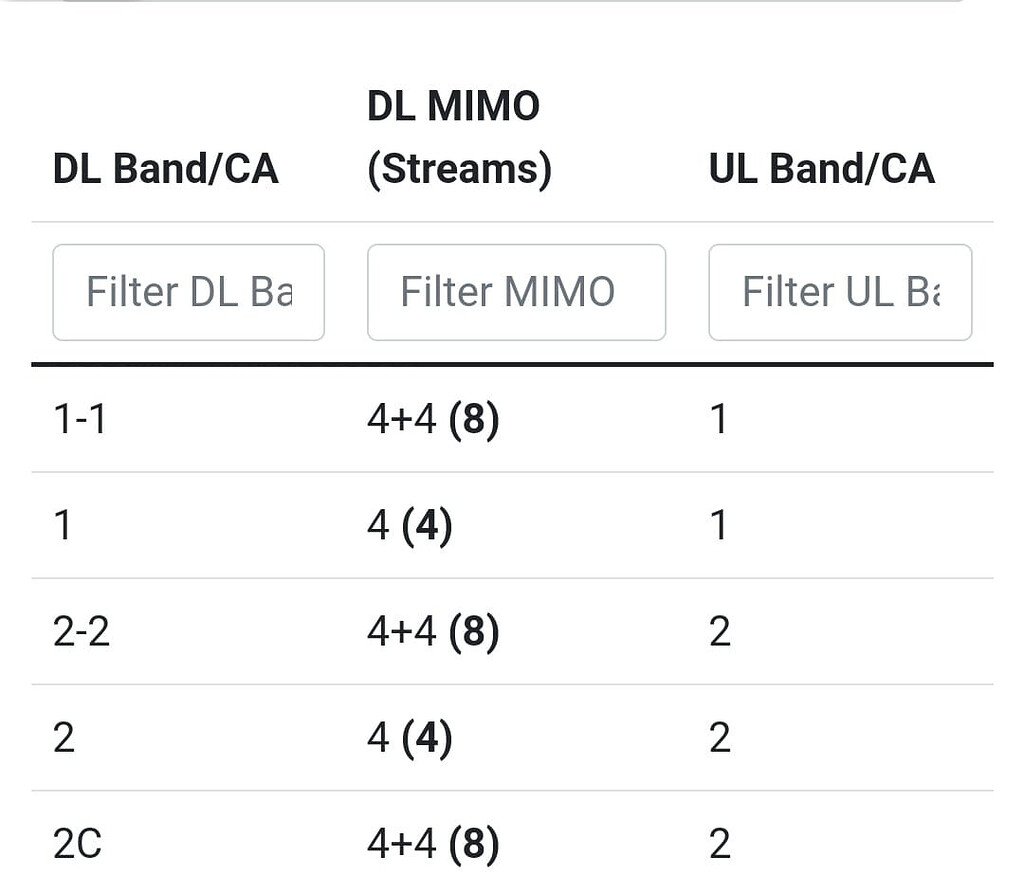The width and height of the screenshot is (1024, 893).
Task: Select the 2C DL Band entry
Action: click(76, 844)
